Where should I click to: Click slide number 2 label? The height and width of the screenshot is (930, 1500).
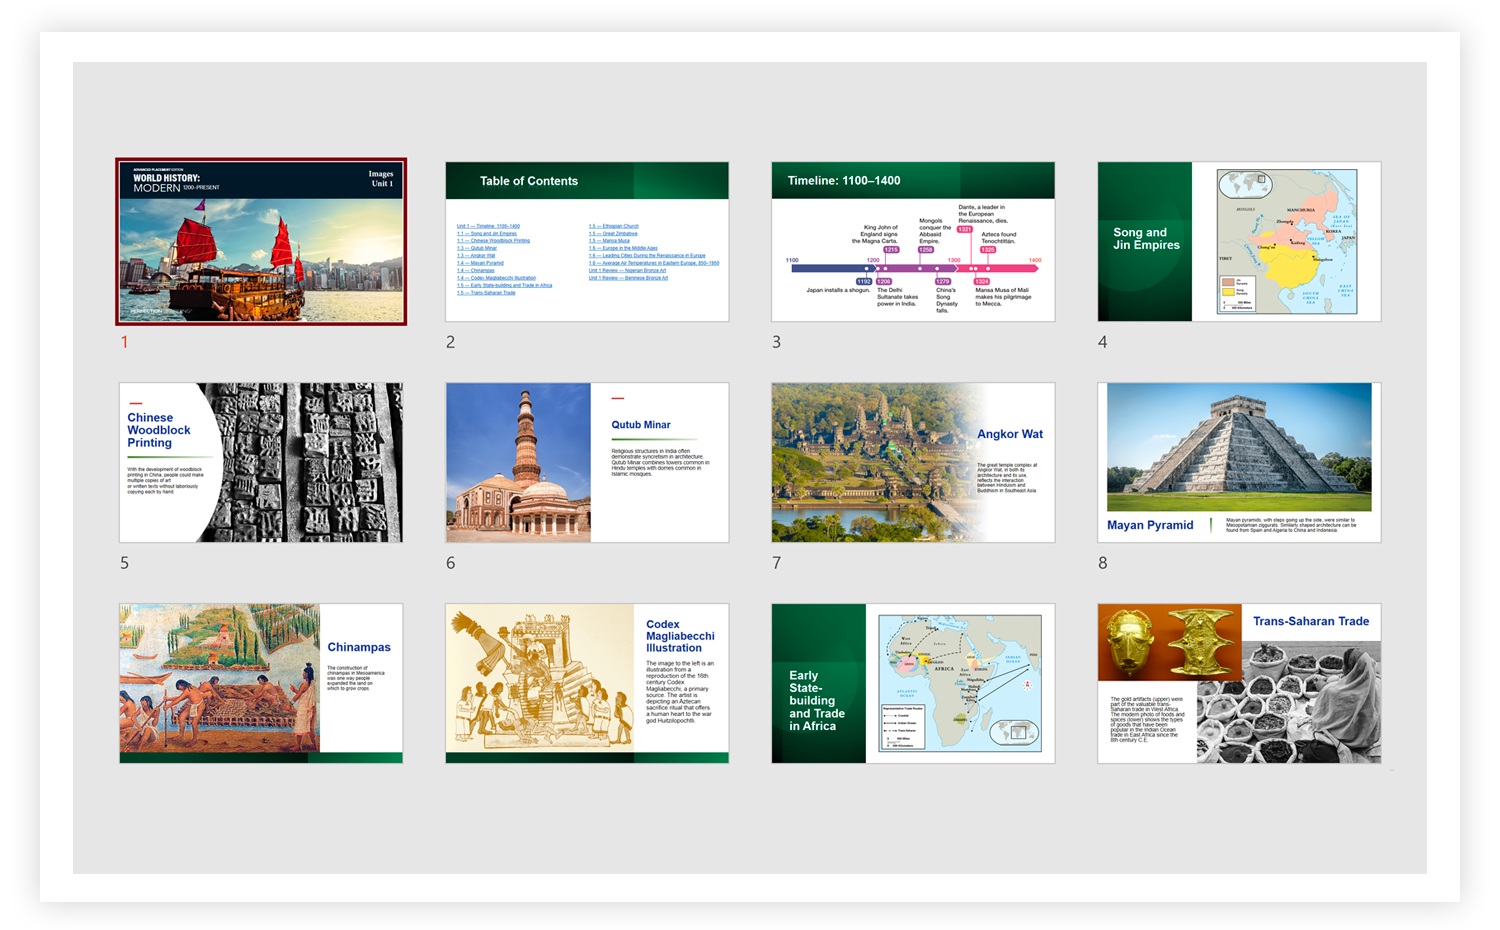click(x=450, y=342)
